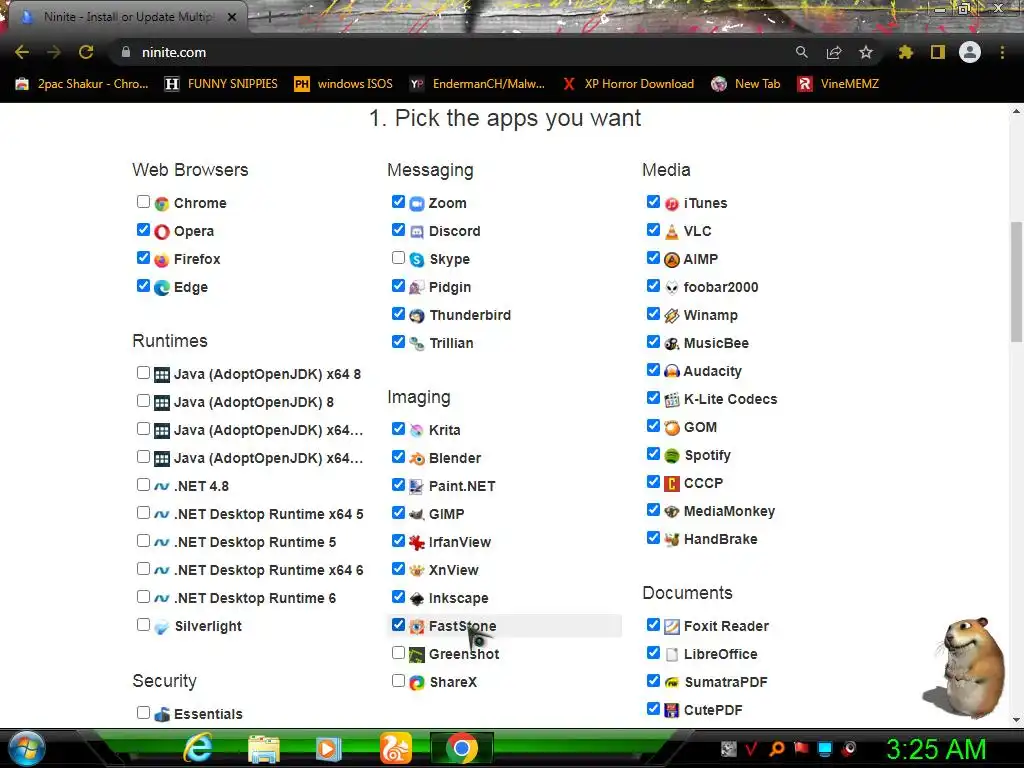Click the Audacity headphones icon
1024x768 pixels.
tap(671, 372)
